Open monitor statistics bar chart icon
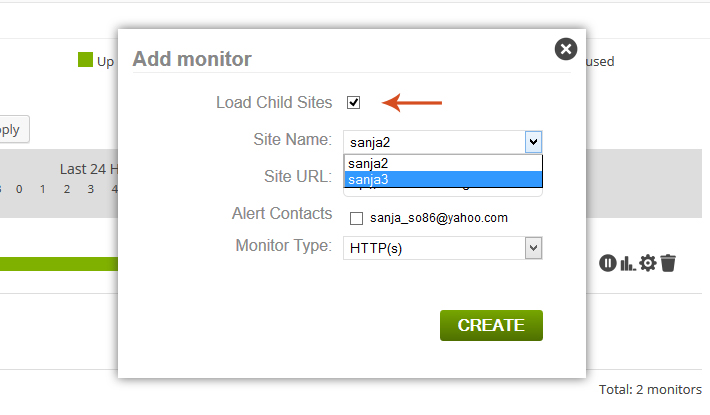710x415 pixels. click(x=628, y=263)
